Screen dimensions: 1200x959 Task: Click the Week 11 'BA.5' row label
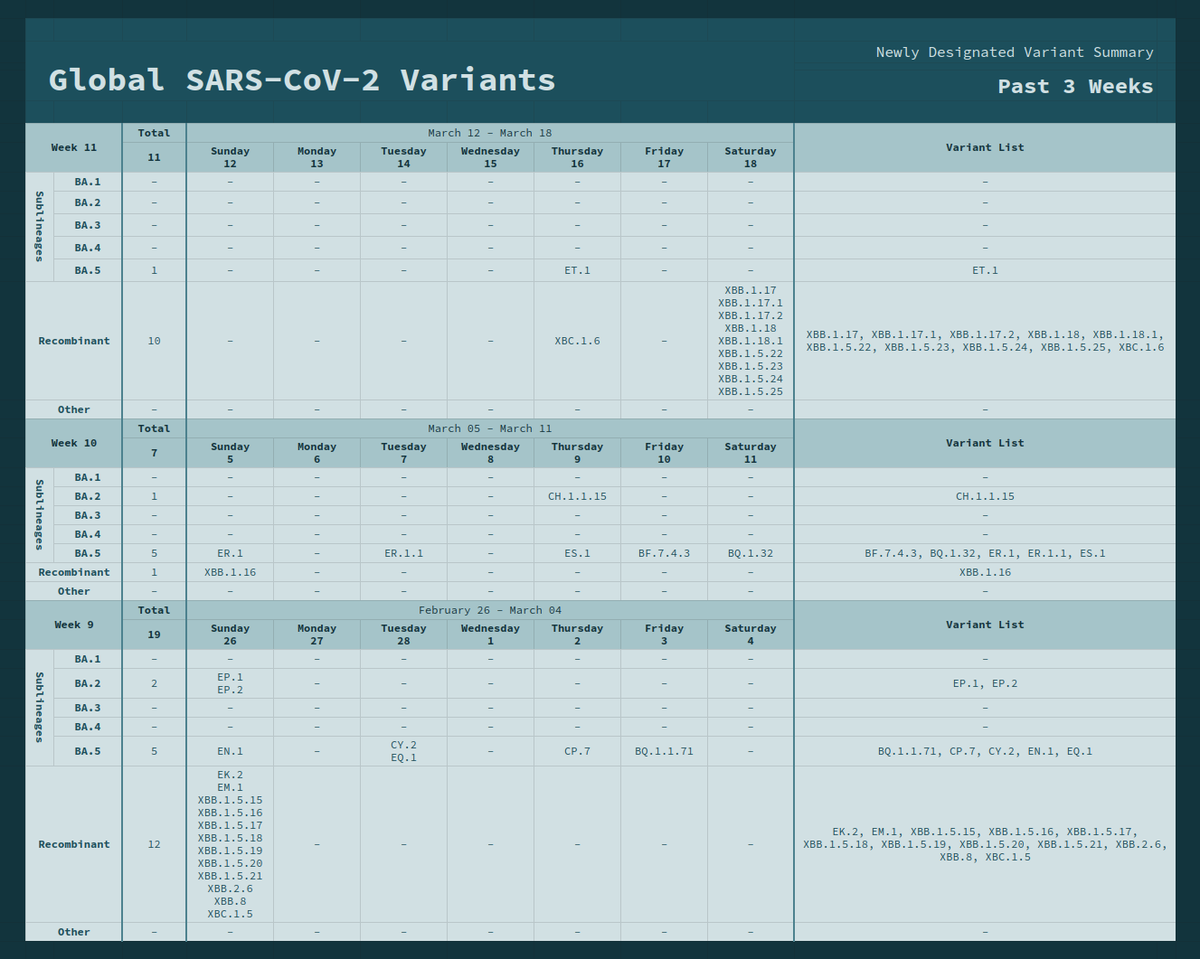click(88, 270)
